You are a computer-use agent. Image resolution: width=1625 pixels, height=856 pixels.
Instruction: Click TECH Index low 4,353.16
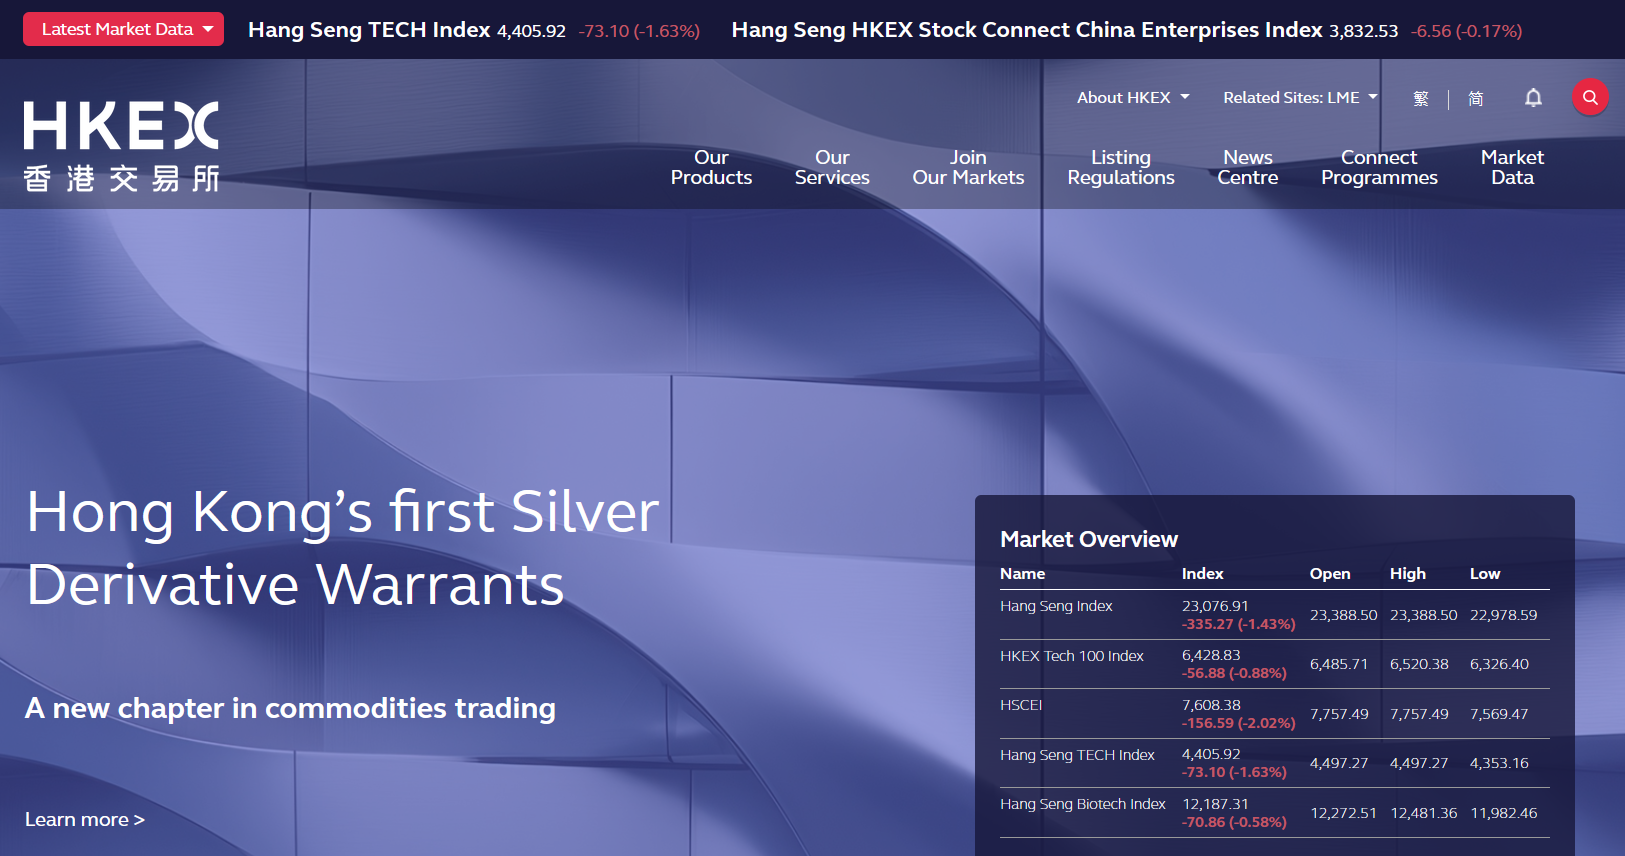pos(1499,763)
